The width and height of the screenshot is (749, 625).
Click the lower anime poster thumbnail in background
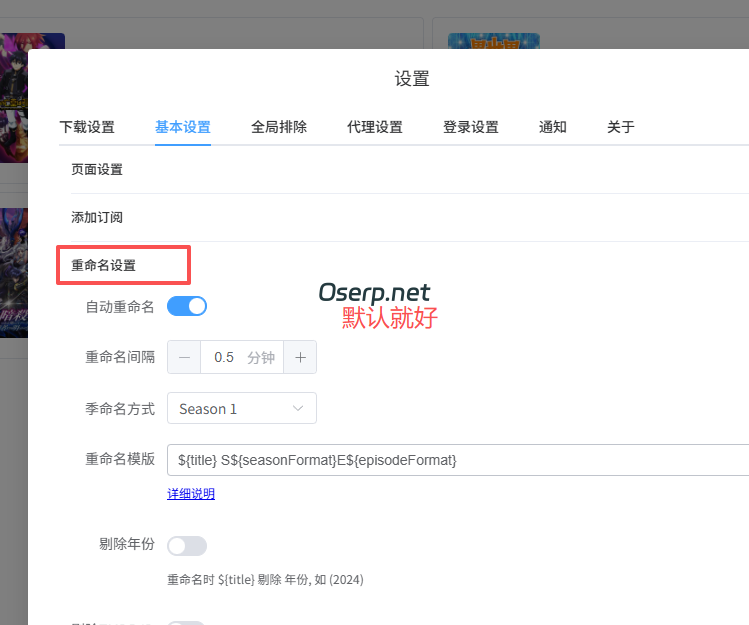click(14, 273)
